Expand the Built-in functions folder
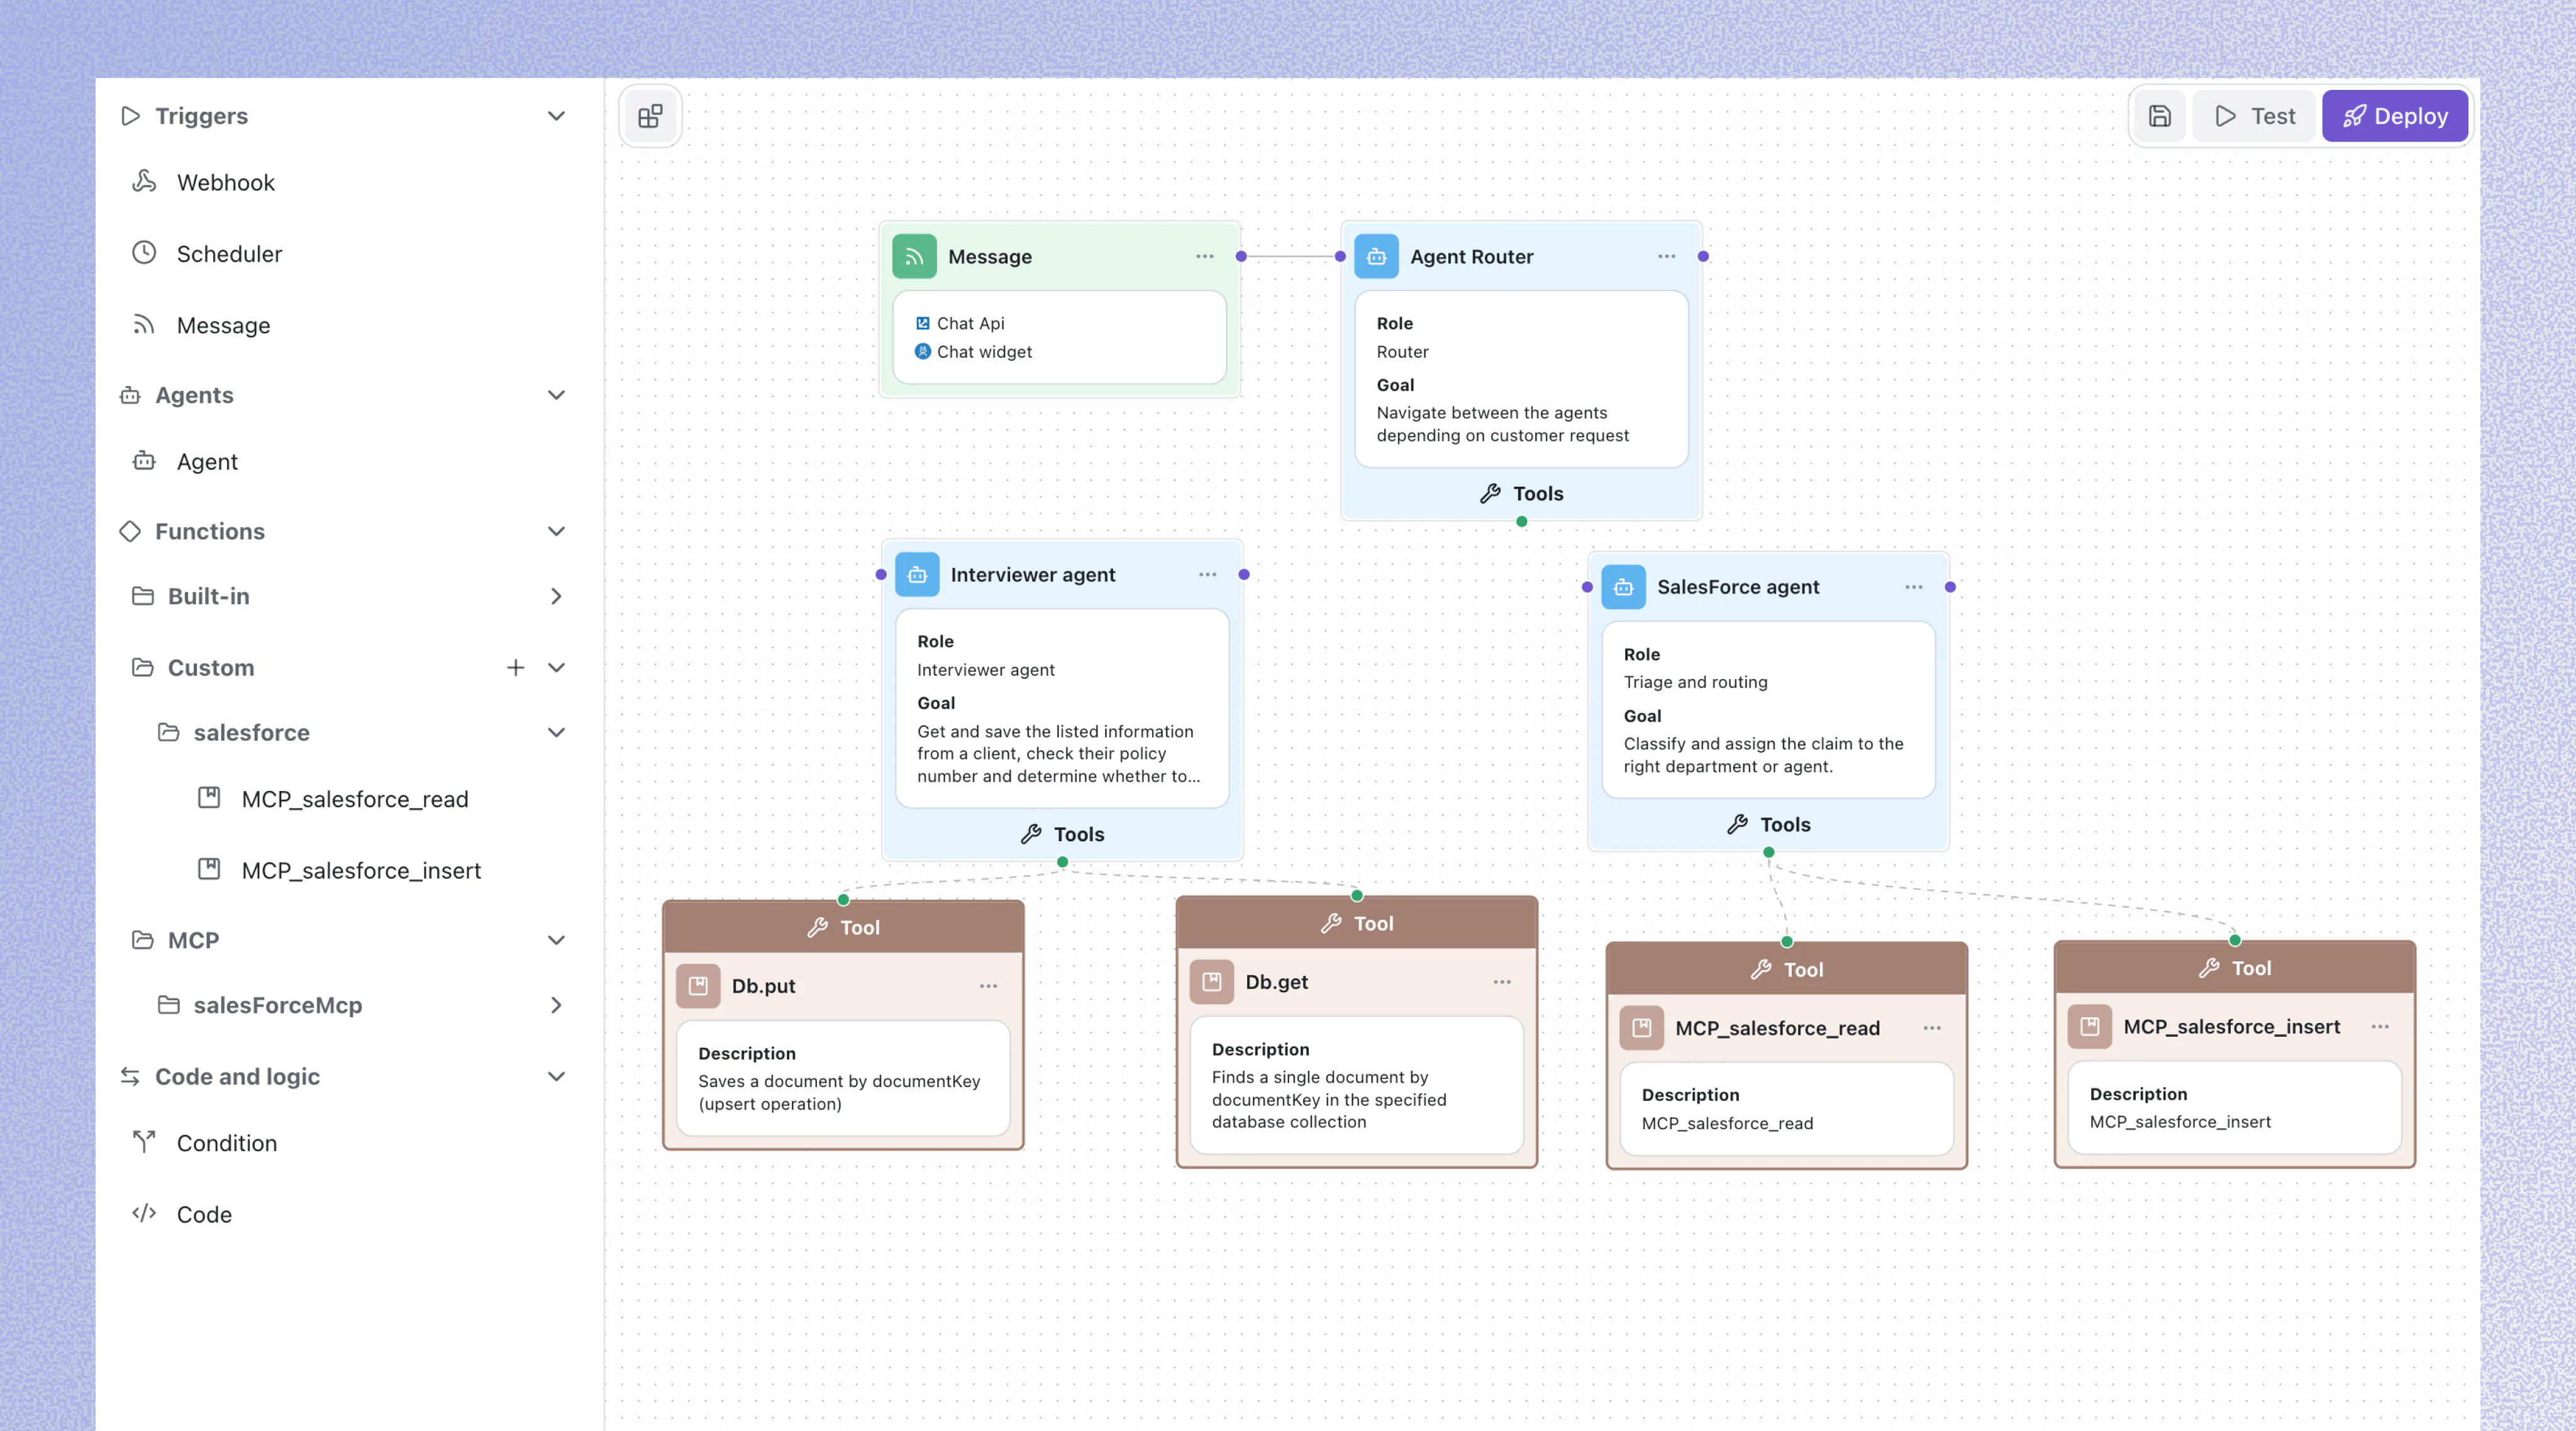 [556, 596]
